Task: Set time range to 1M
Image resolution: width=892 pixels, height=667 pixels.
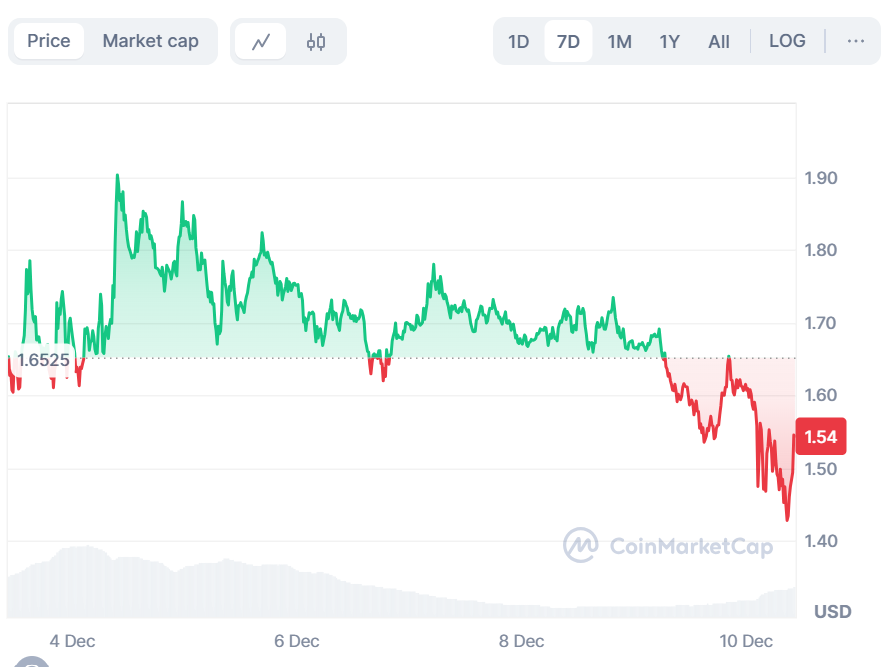Action: coord(619,42)
